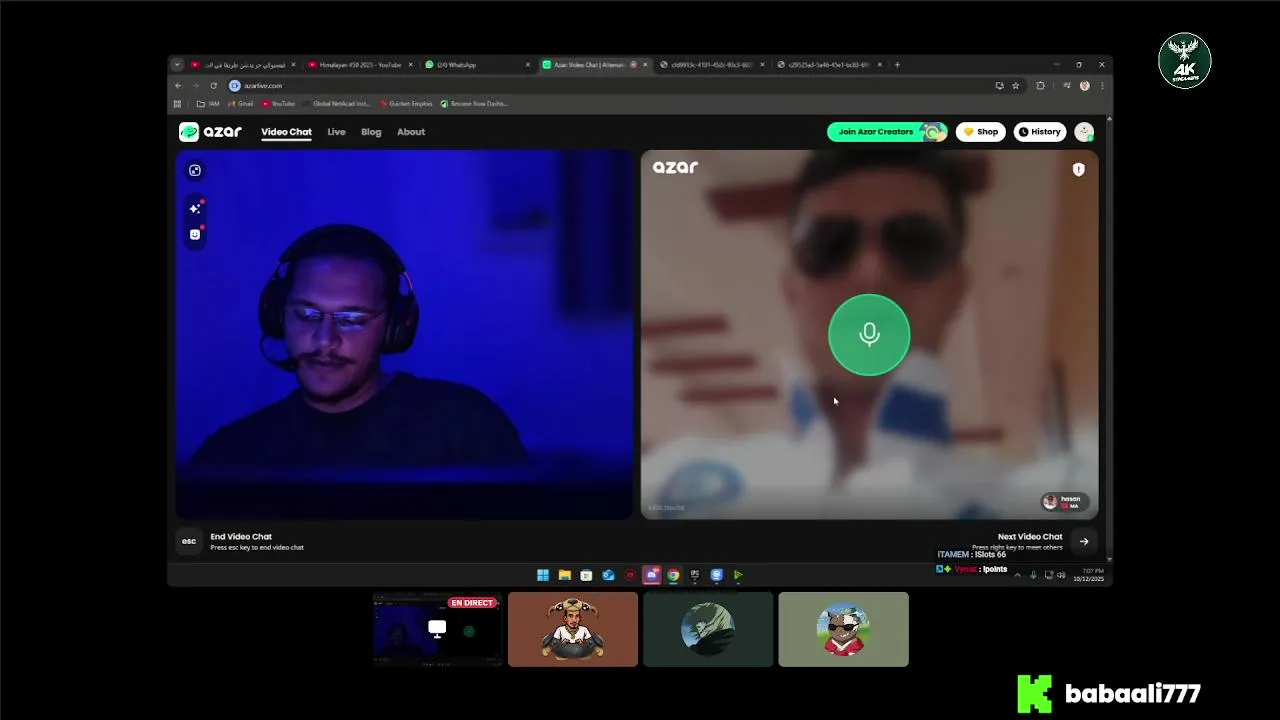Open the Video Chat tab

pyautogui.click(x=286, y=132)
